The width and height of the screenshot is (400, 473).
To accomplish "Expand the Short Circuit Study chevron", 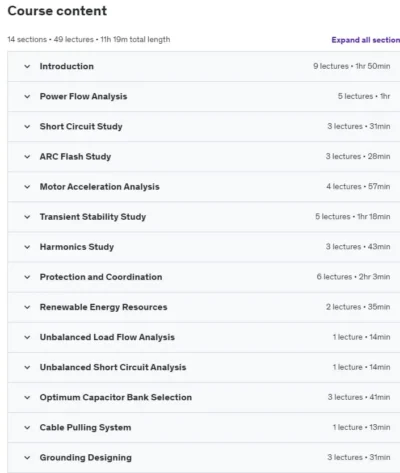I will point(27,127).
